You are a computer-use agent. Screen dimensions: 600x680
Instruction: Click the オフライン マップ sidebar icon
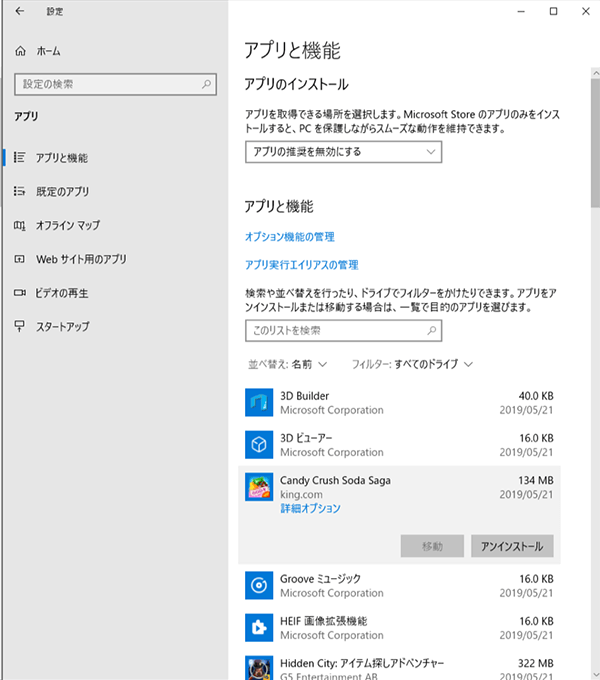pyautogui.click(x=19, y=225)
